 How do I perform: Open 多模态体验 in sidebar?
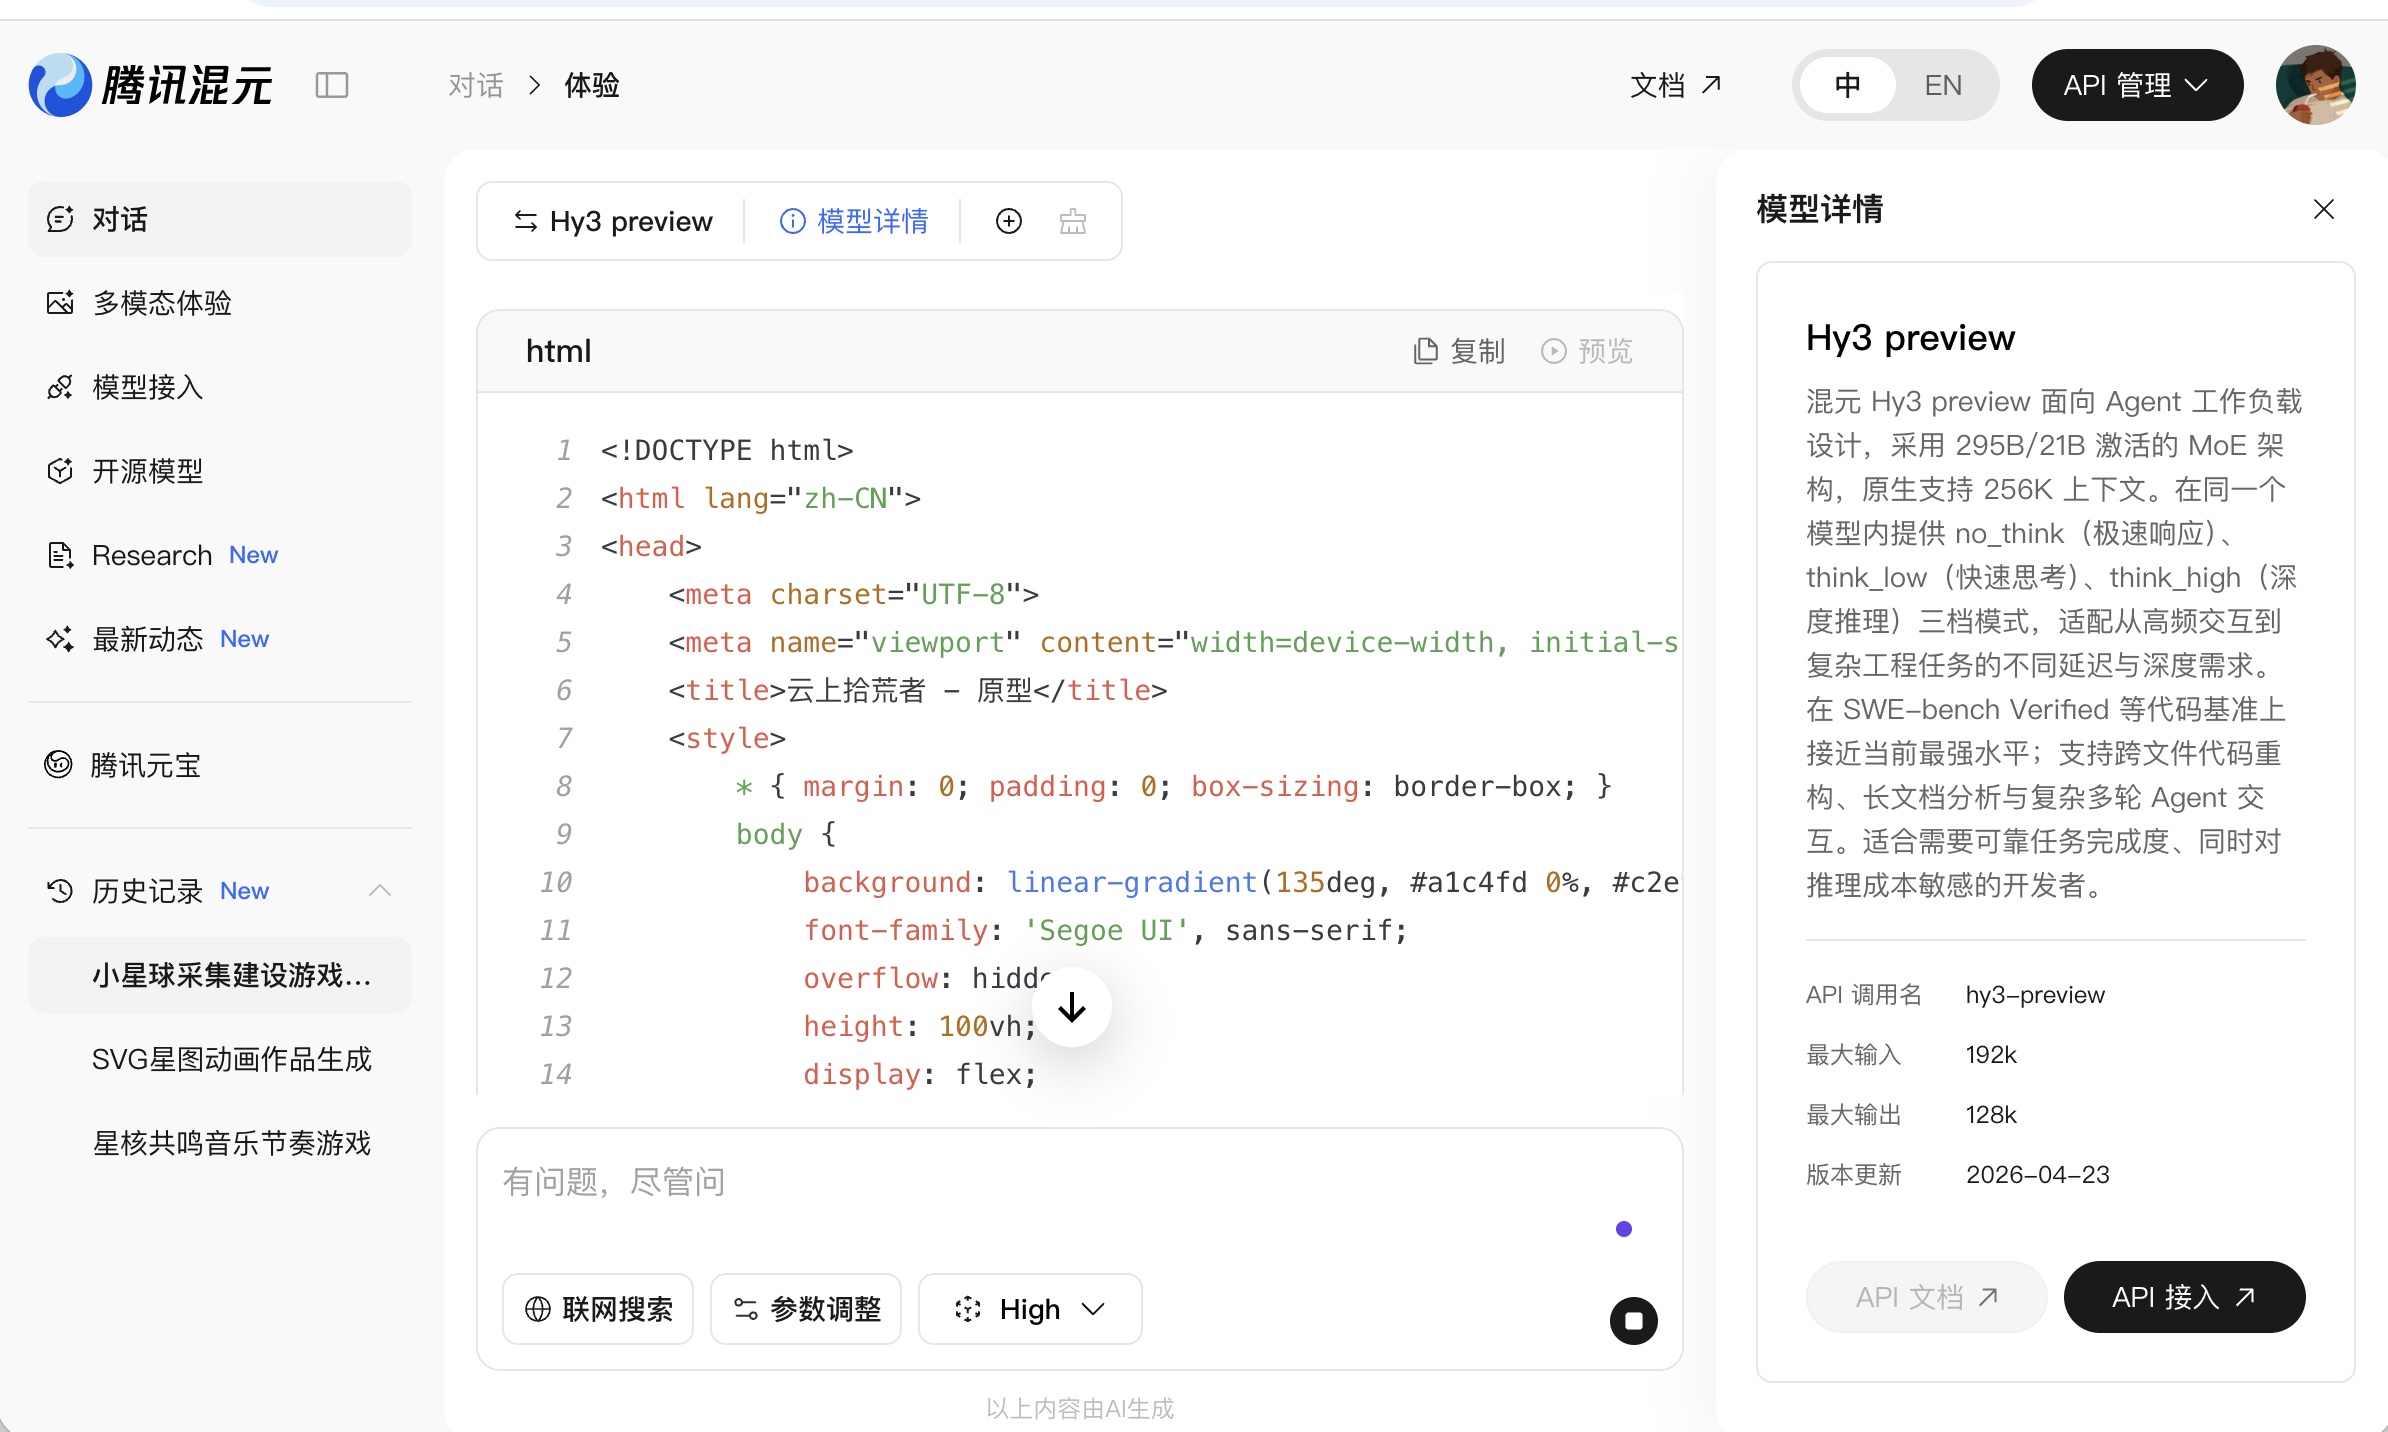pyautogui.click(x=162, y=303)
